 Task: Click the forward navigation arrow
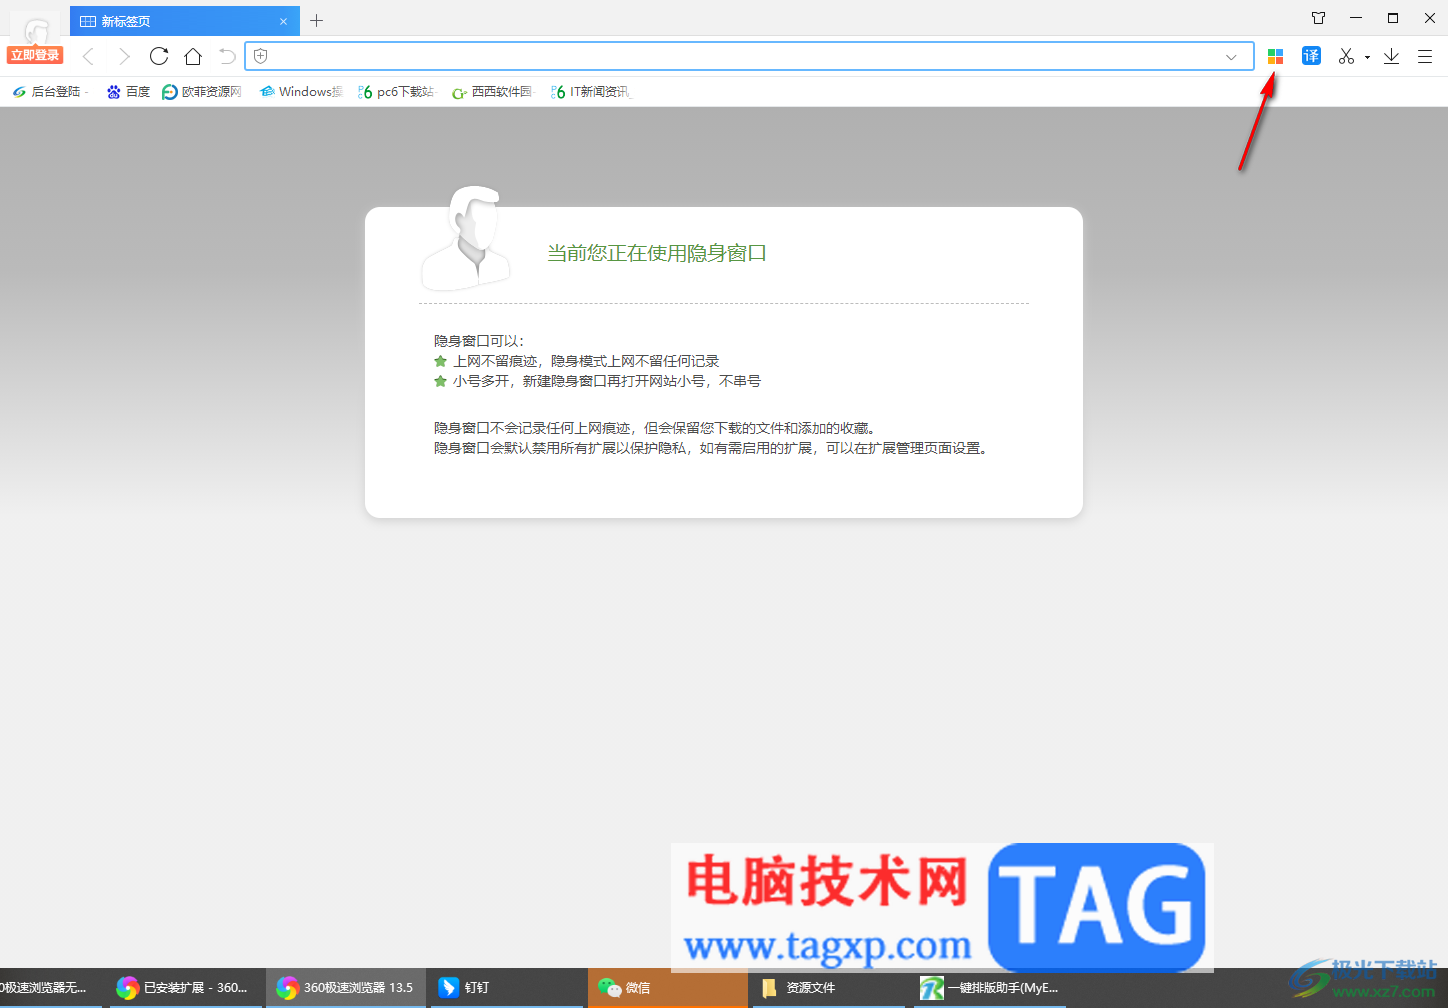tap(124, 56)
